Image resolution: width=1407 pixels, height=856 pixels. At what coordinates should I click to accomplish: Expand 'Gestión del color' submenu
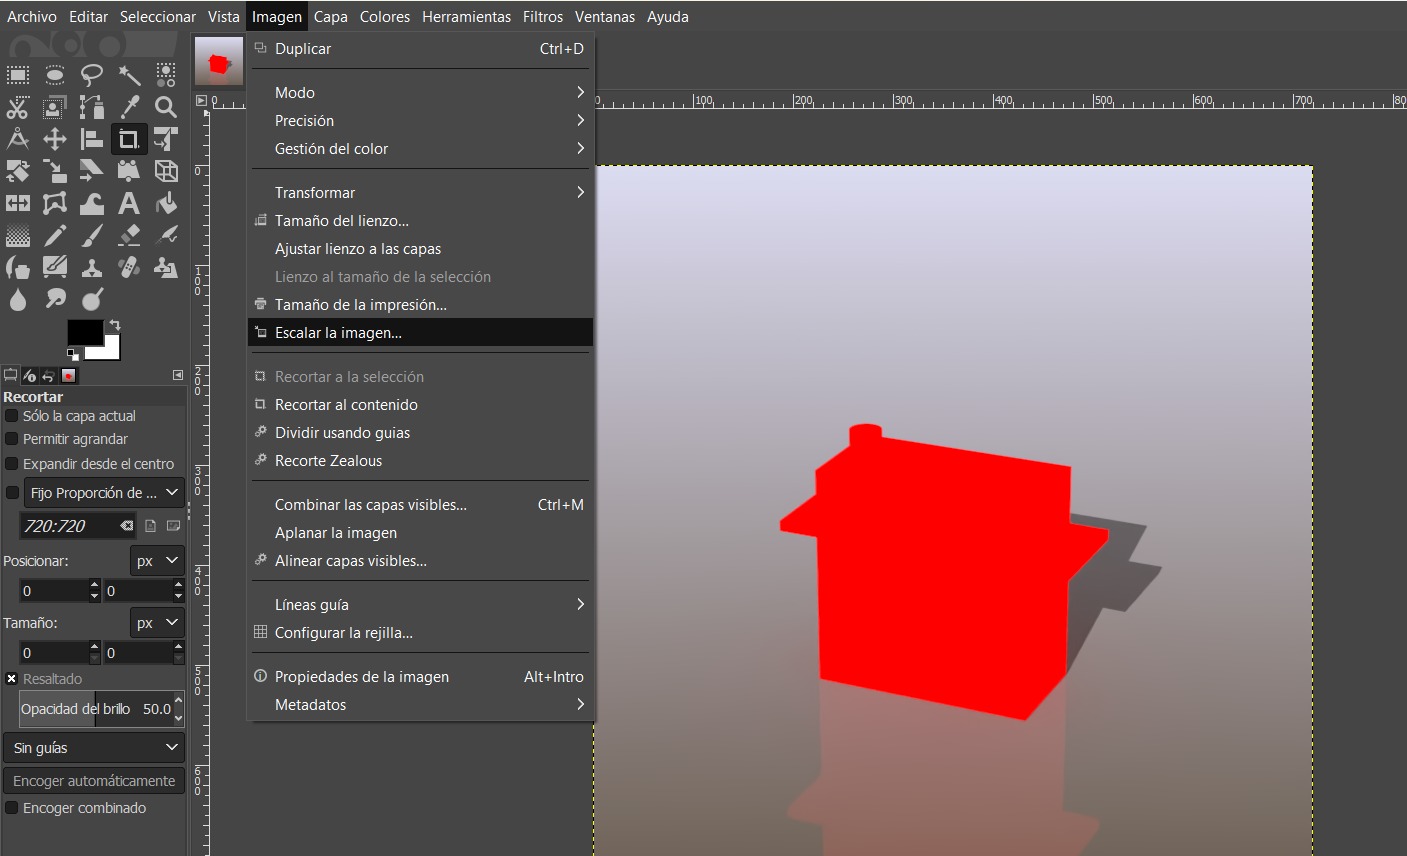coord(420,149)
